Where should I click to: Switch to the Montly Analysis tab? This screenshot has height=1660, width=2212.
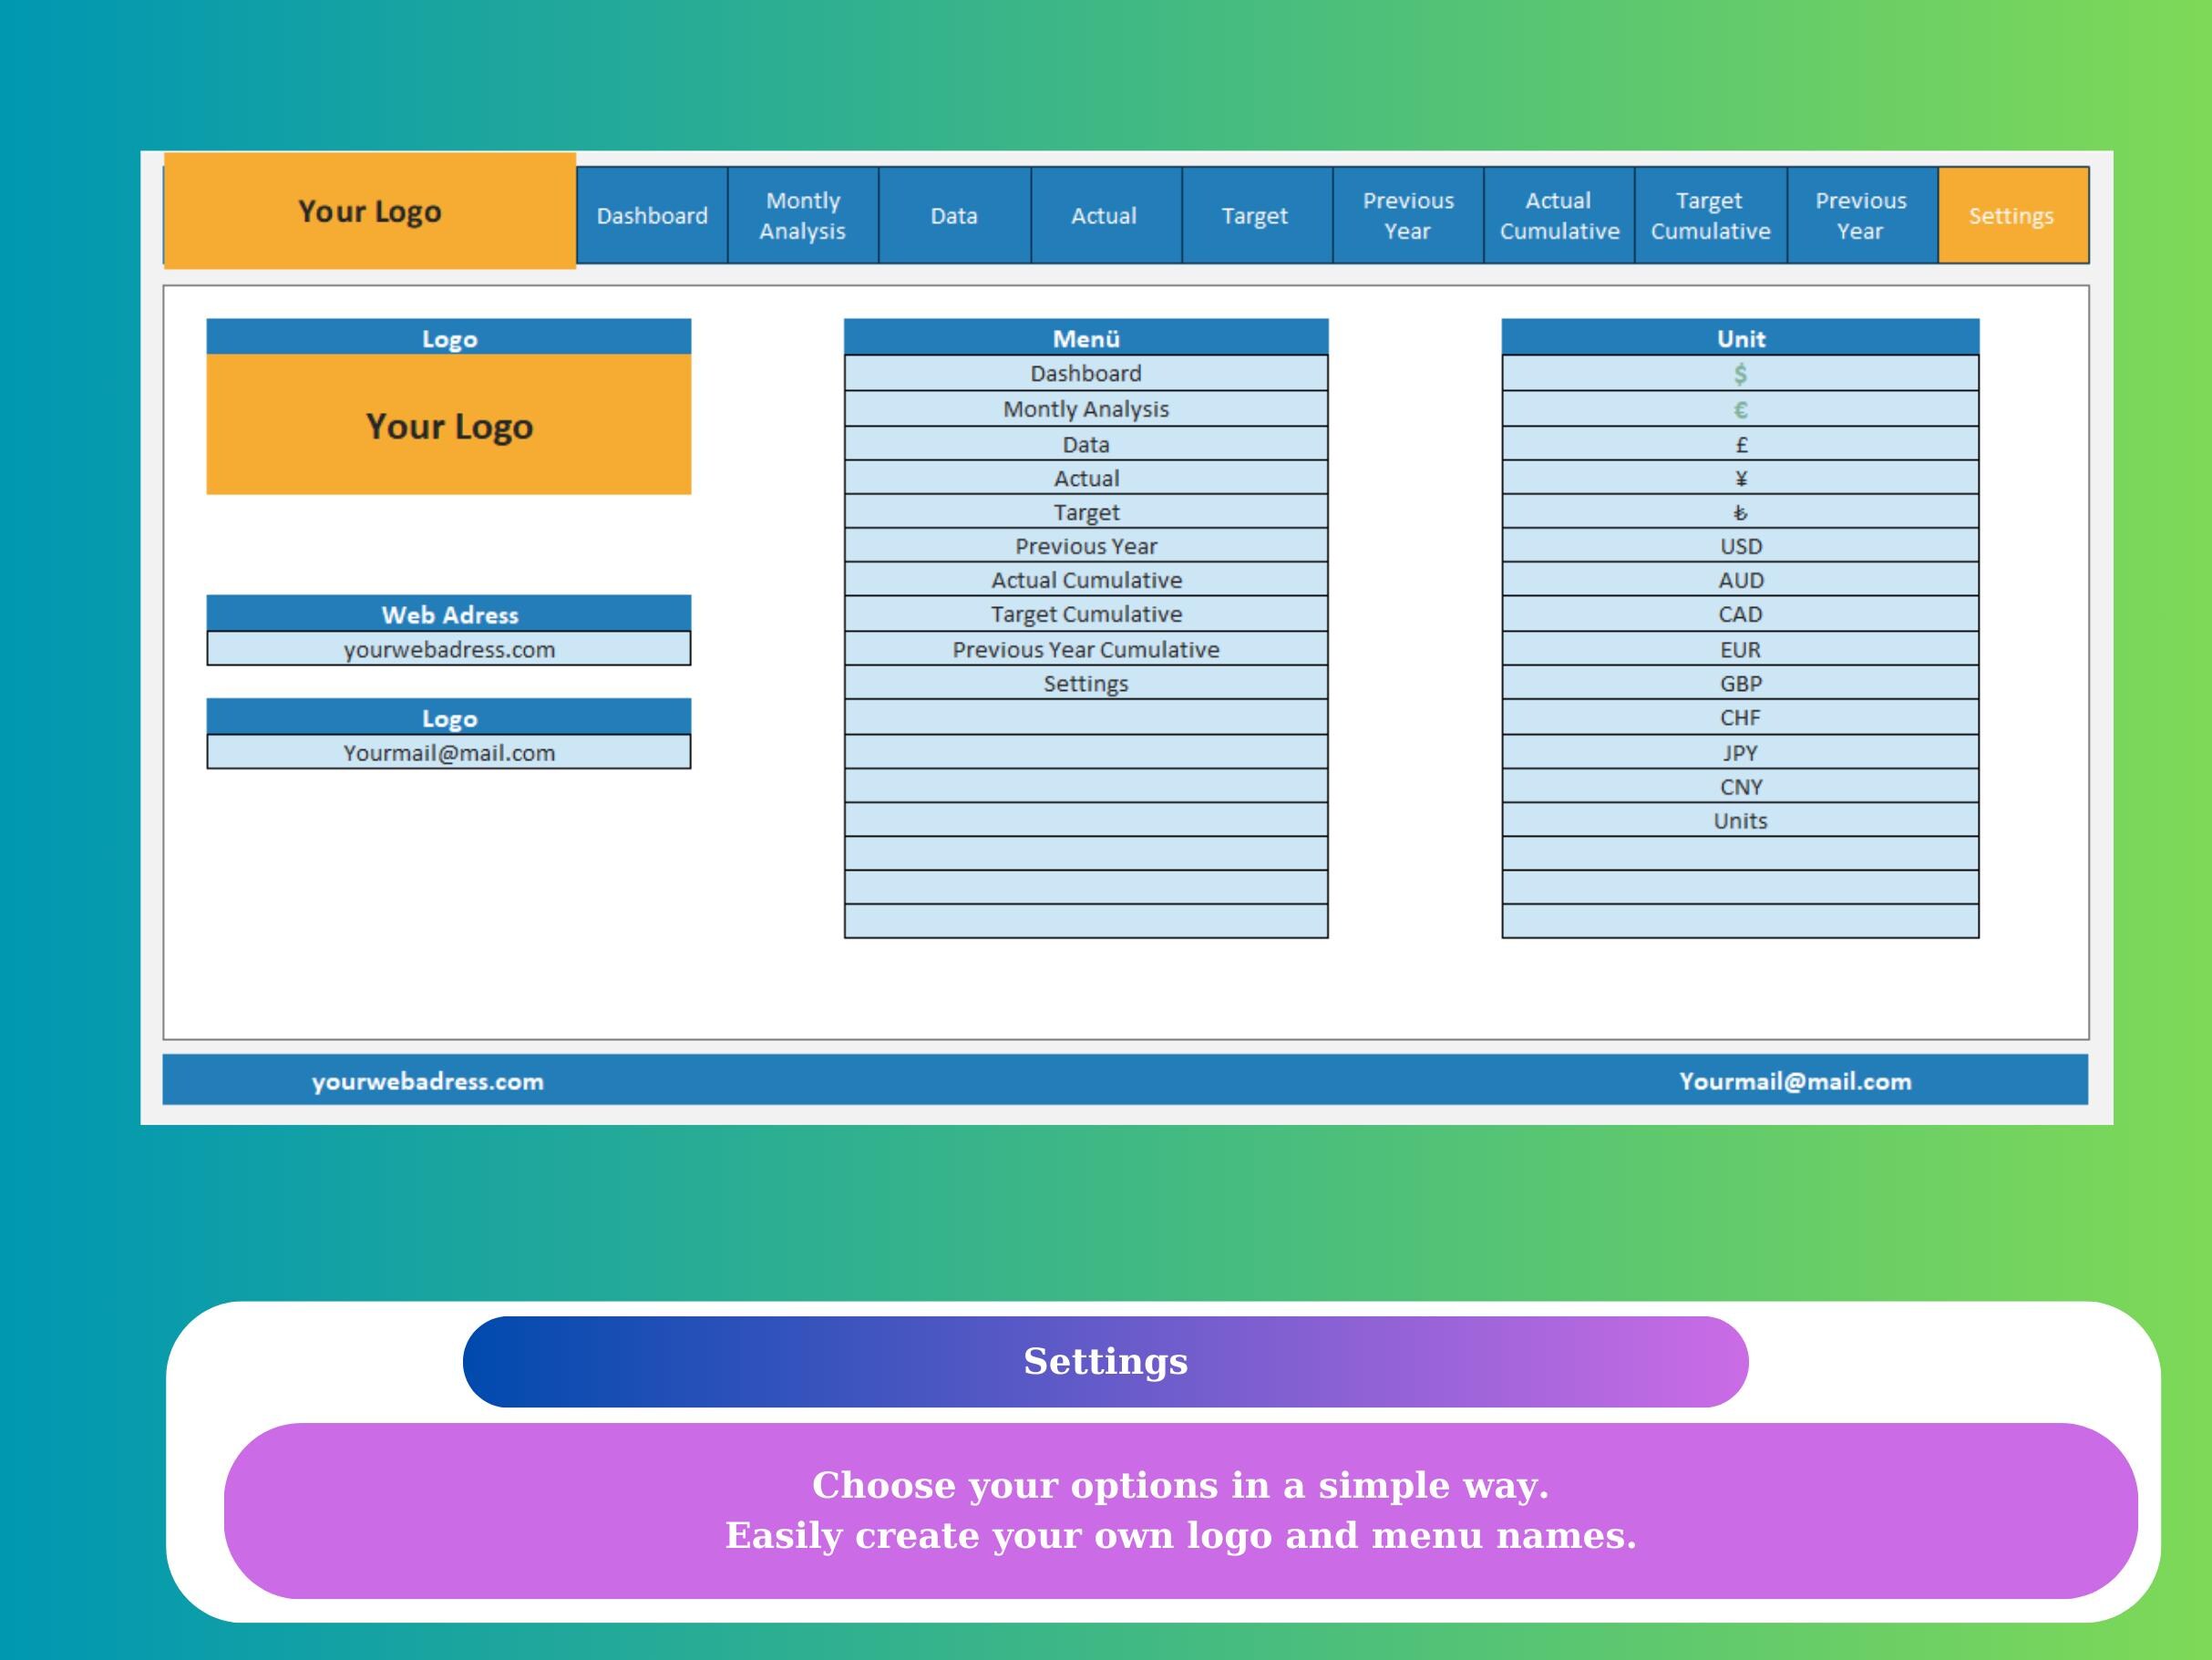pos(802,215)
